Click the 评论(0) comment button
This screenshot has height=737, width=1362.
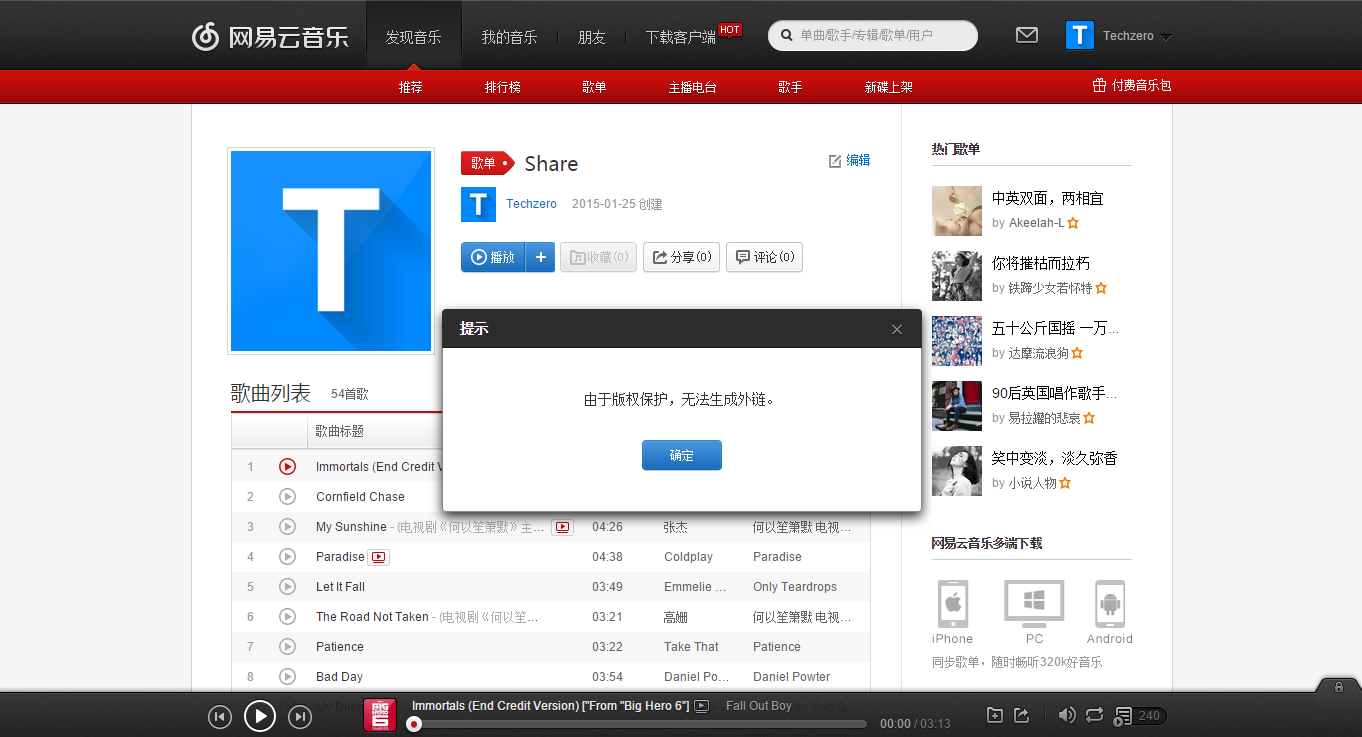point(764,257)
